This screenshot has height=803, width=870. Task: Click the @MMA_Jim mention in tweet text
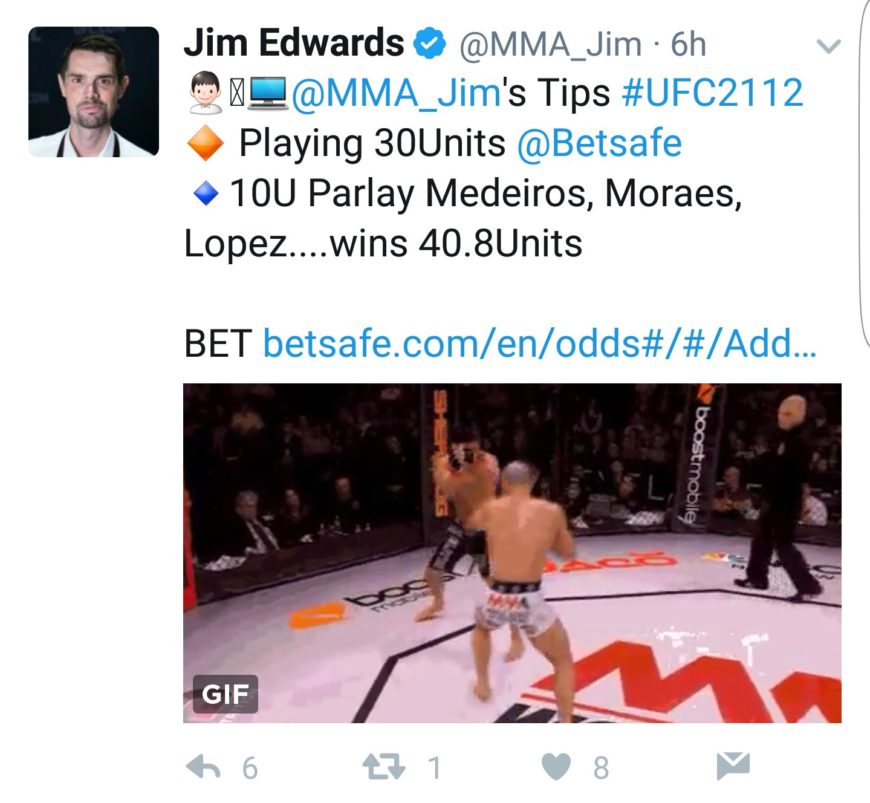click(x=396, y=93)
